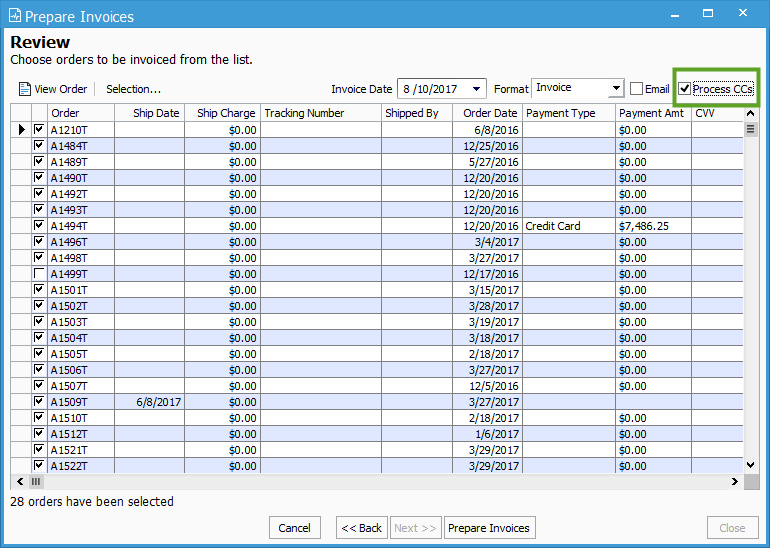Click the 12/5/2016 order date cell
Viewport: 770px width, 548px height.
click(488, 386)
